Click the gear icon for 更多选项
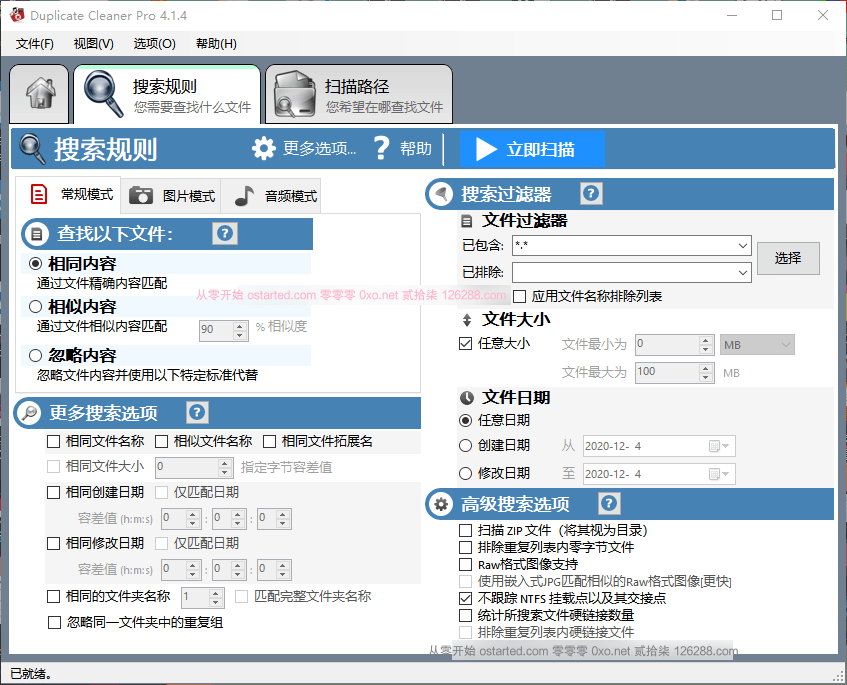This screenshot has height=685, width=847. tap(264, 148)
